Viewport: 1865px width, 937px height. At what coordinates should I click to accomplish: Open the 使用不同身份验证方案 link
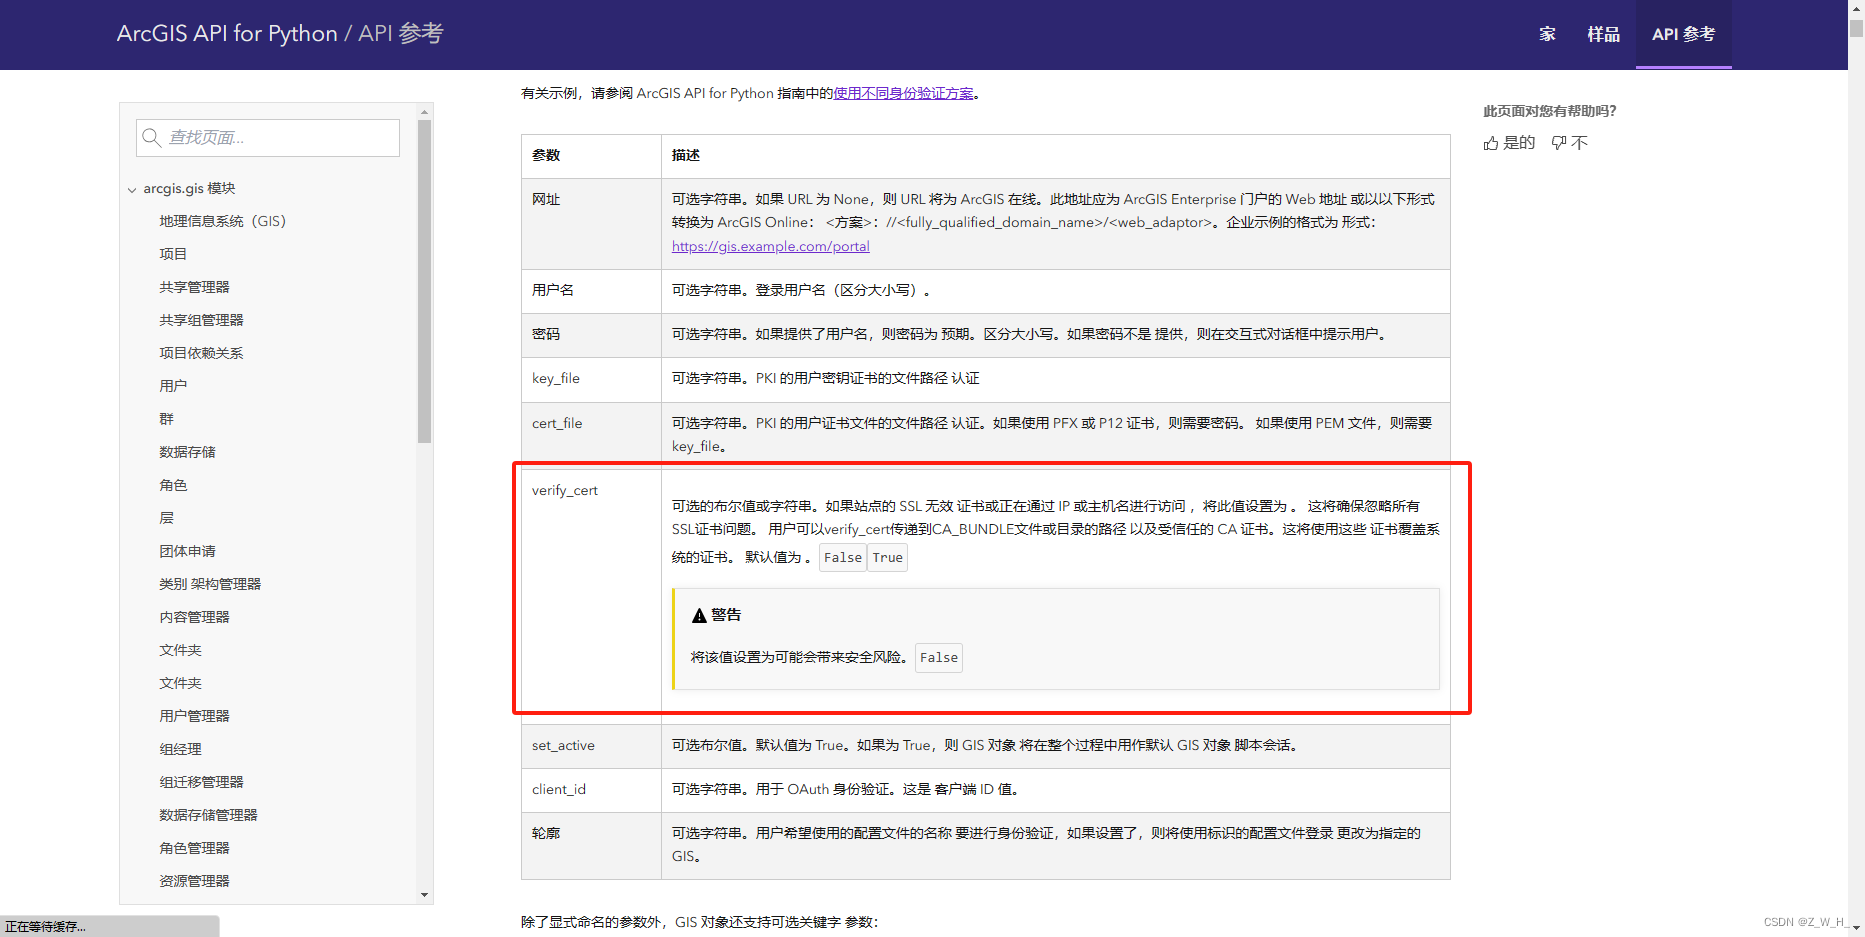click(x=902, y=92)
